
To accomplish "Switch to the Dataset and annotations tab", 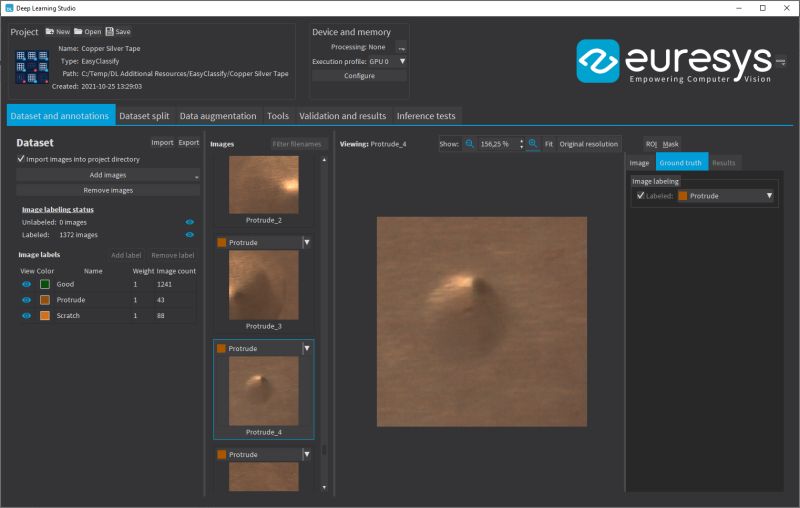I will [x=60, y=116].
